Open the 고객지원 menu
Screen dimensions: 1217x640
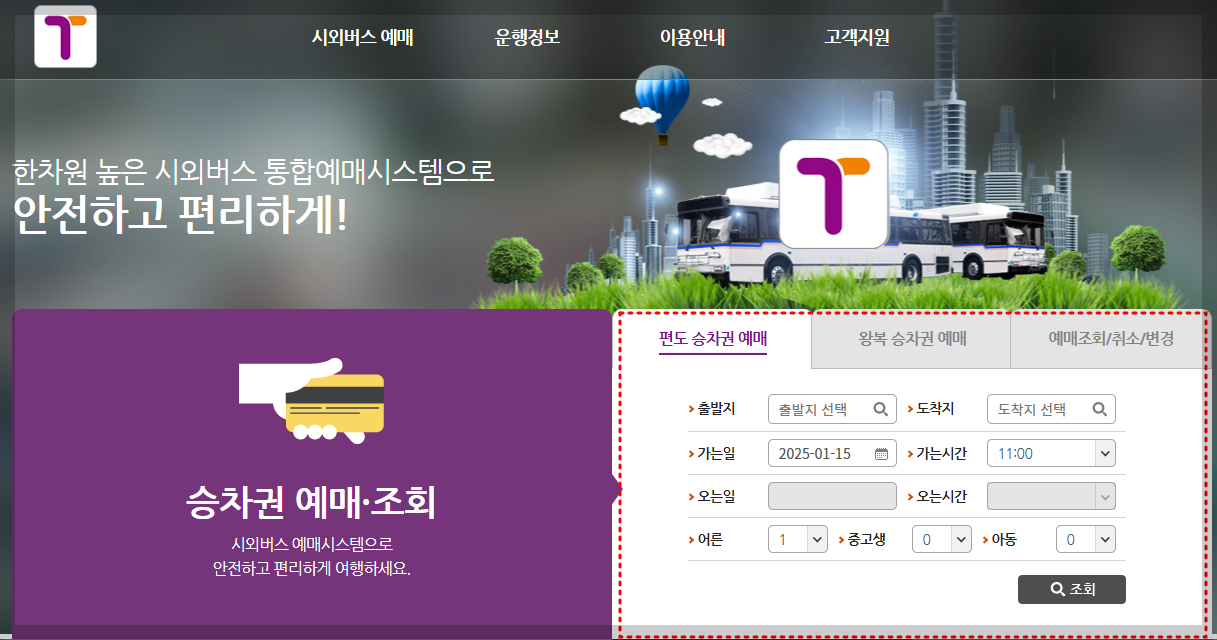coord(854,36)
